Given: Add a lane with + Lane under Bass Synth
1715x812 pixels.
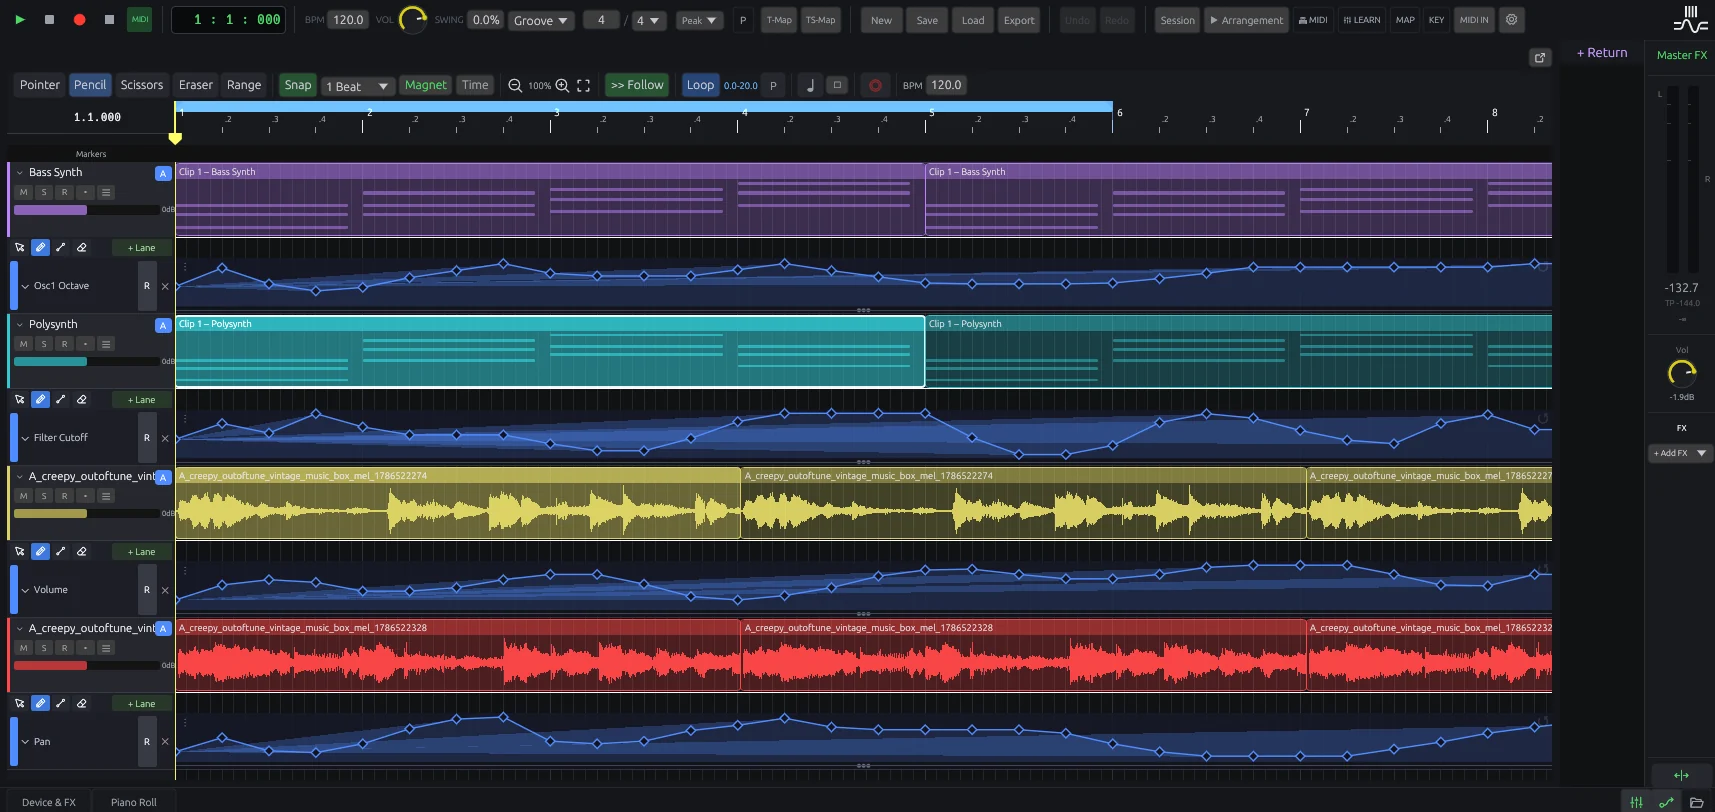Looking at the screenshot, I should 141,247.
